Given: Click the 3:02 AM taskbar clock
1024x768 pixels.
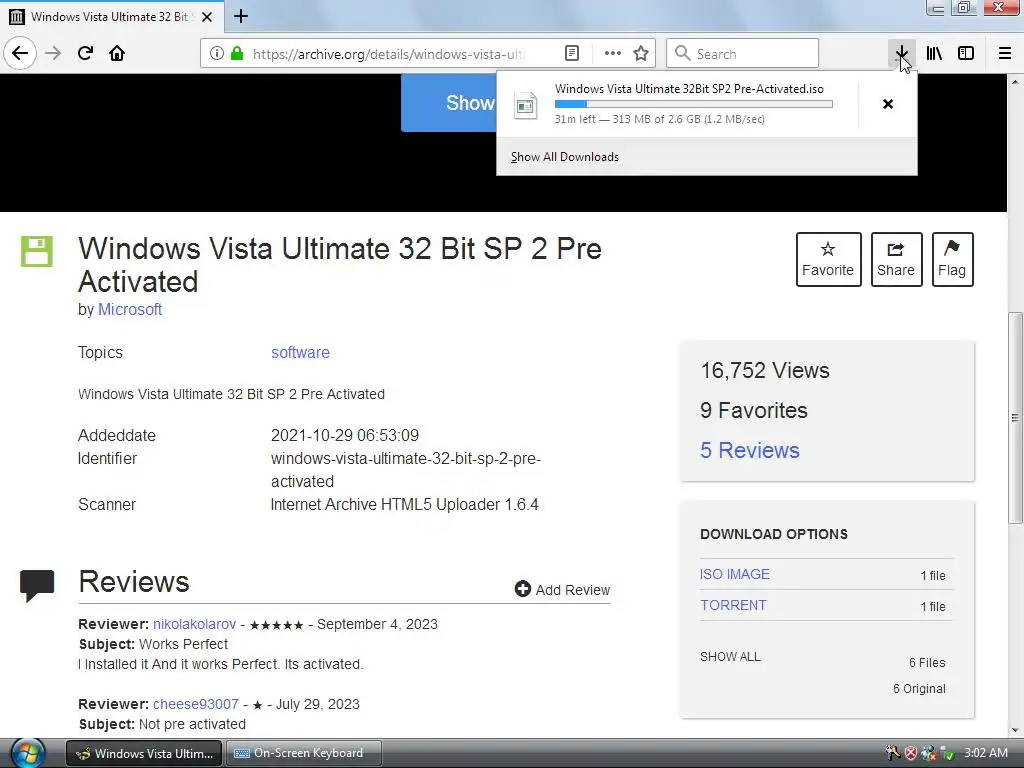Looking at the screenshot, I should [x=985, y=753].
